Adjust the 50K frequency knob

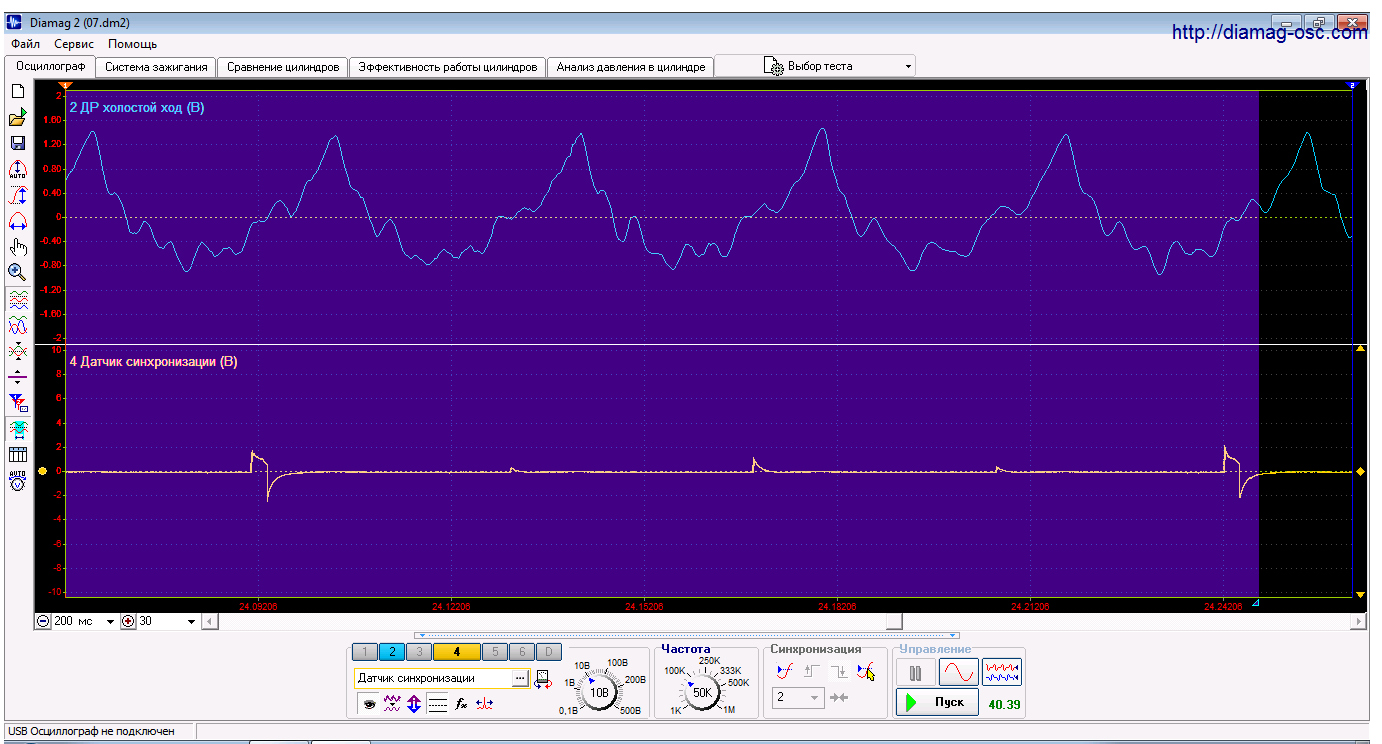pyautogui.click(x=702, y=692)
